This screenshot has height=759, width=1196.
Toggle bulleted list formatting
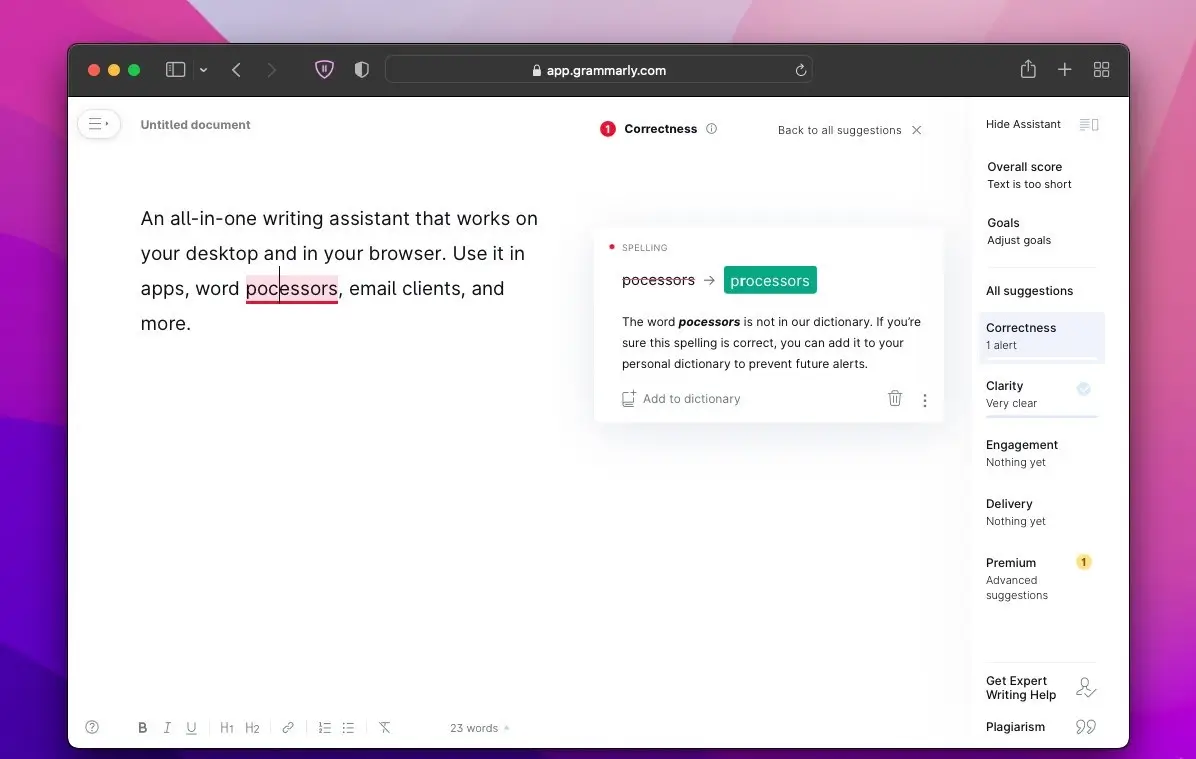[348, 728]
